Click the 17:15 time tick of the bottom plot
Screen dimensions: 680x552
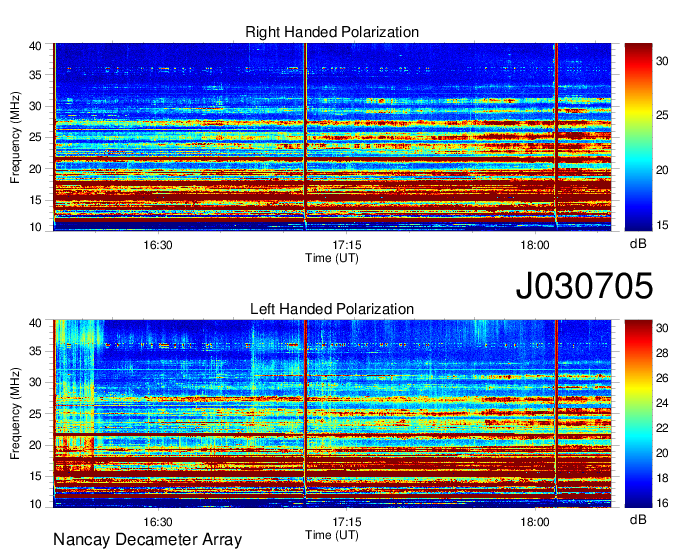pyautogui.click(x=347, y=522)
